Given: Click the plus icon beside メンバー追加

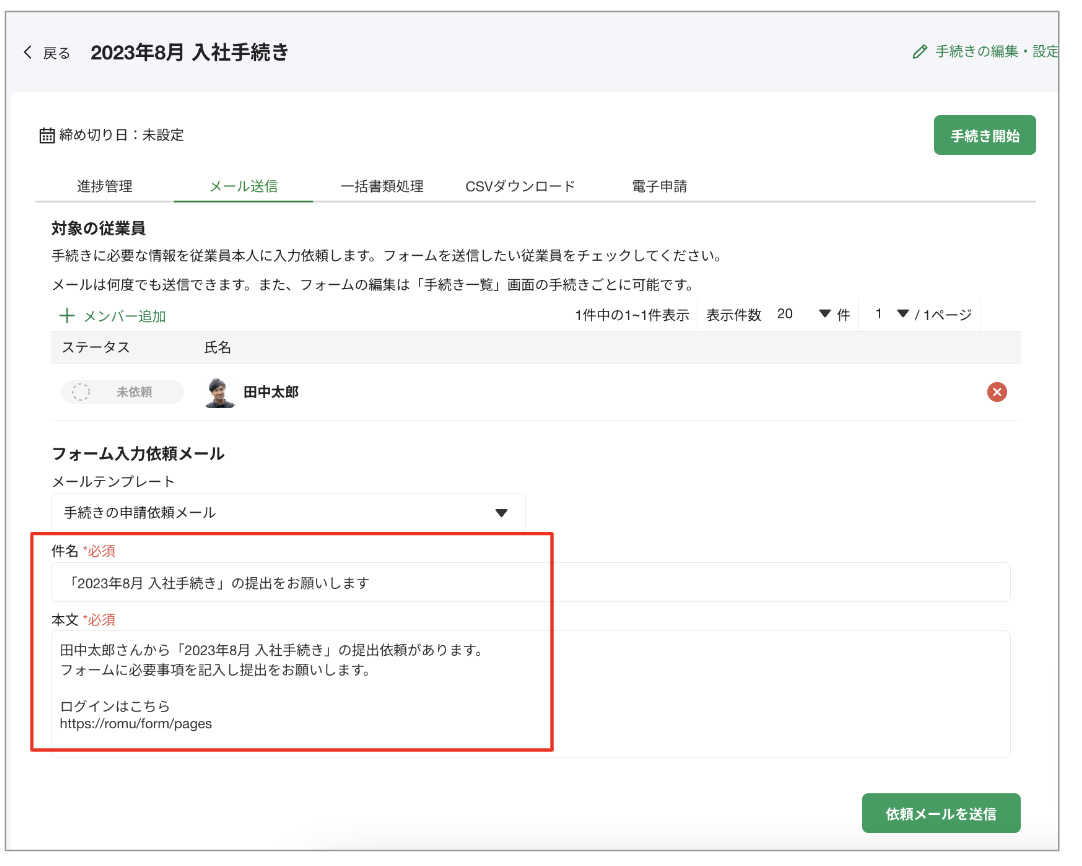Looking at the screenshot, I should [x=67, y=316].
